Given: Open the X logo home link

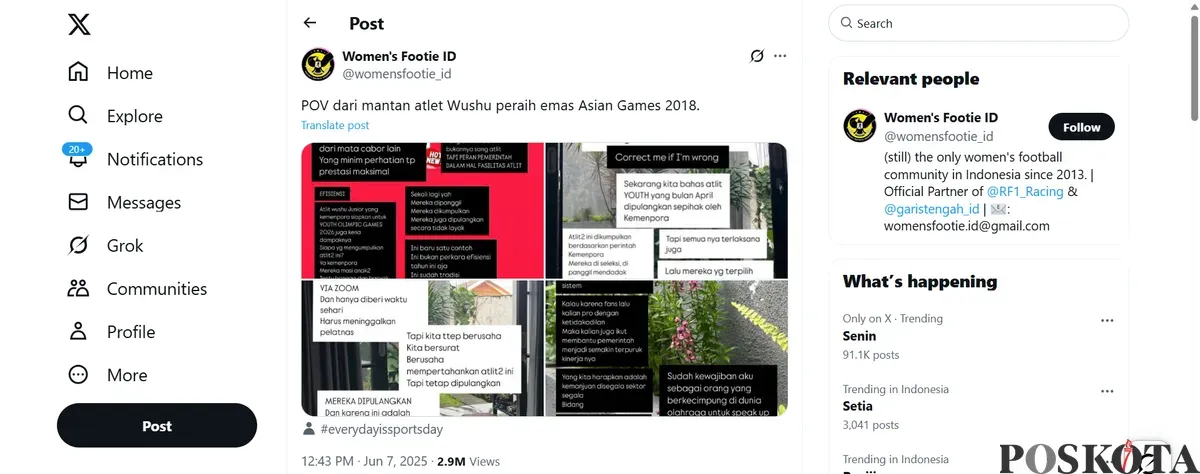Looking at the screenshot, I should pyautogui.click(x=79, y=25).
